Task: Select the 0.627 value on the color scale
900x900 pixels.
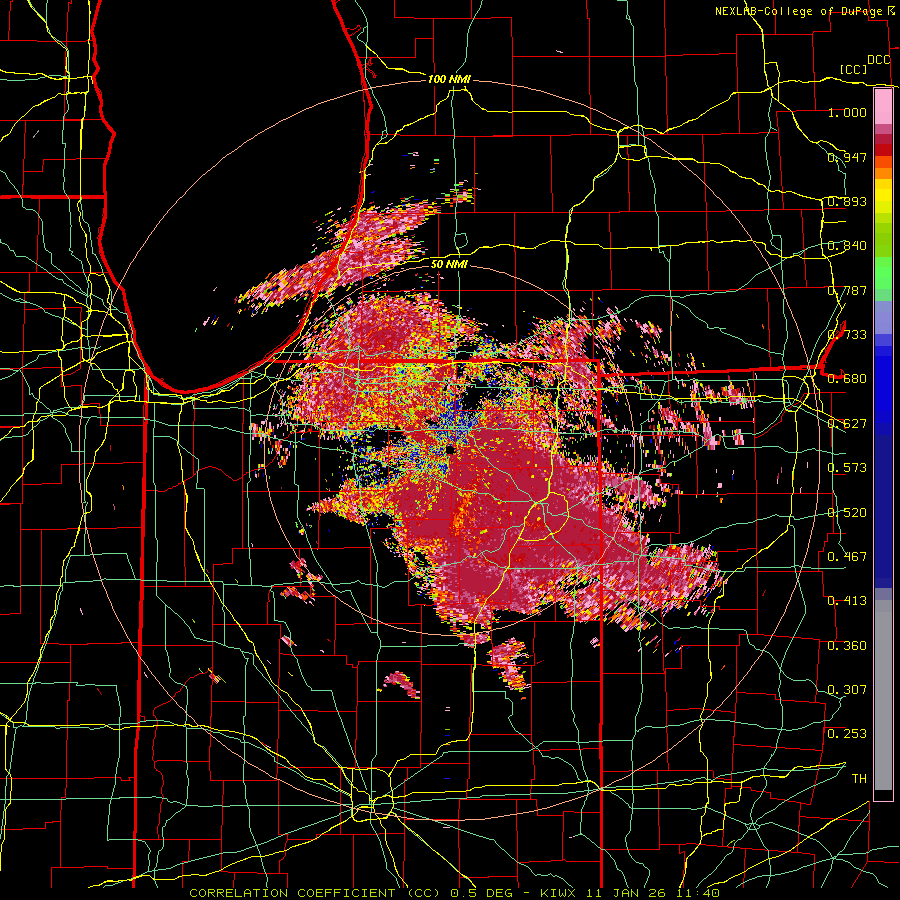Action: (847, 424)
